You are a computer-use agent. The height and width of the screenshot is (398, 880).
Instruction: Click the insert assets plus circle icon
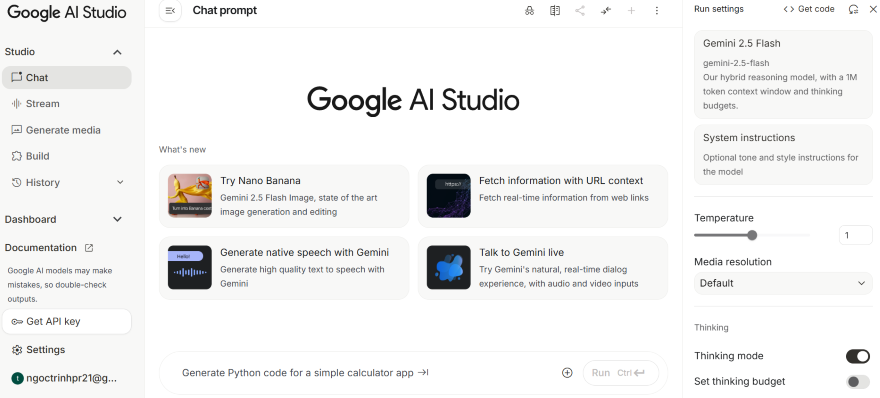567,373
